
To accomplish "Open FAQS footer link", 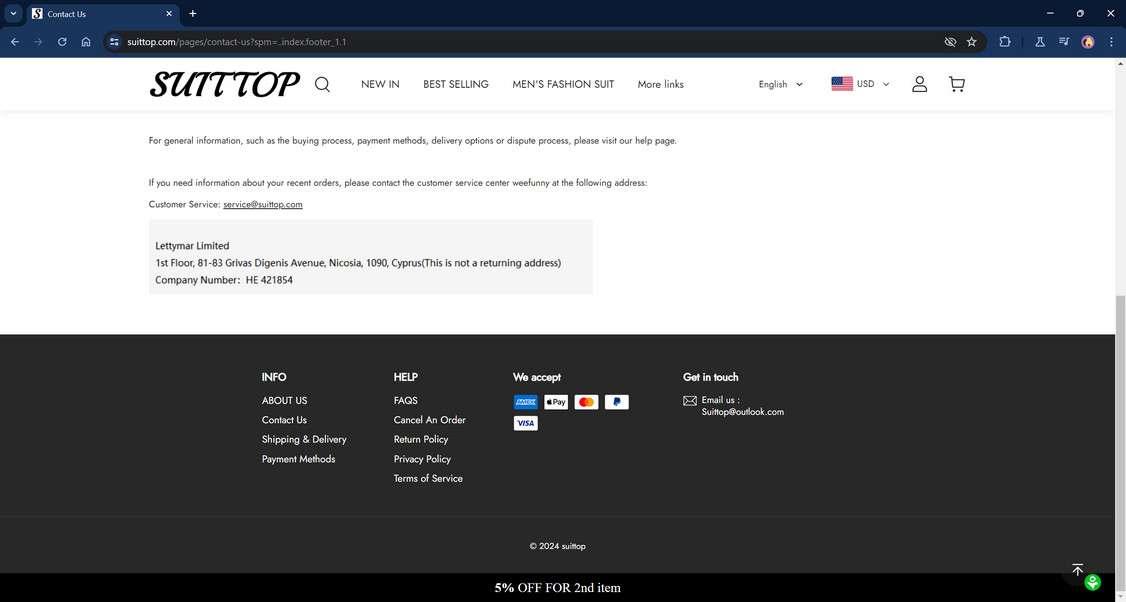I will click(x=406, y=400).
